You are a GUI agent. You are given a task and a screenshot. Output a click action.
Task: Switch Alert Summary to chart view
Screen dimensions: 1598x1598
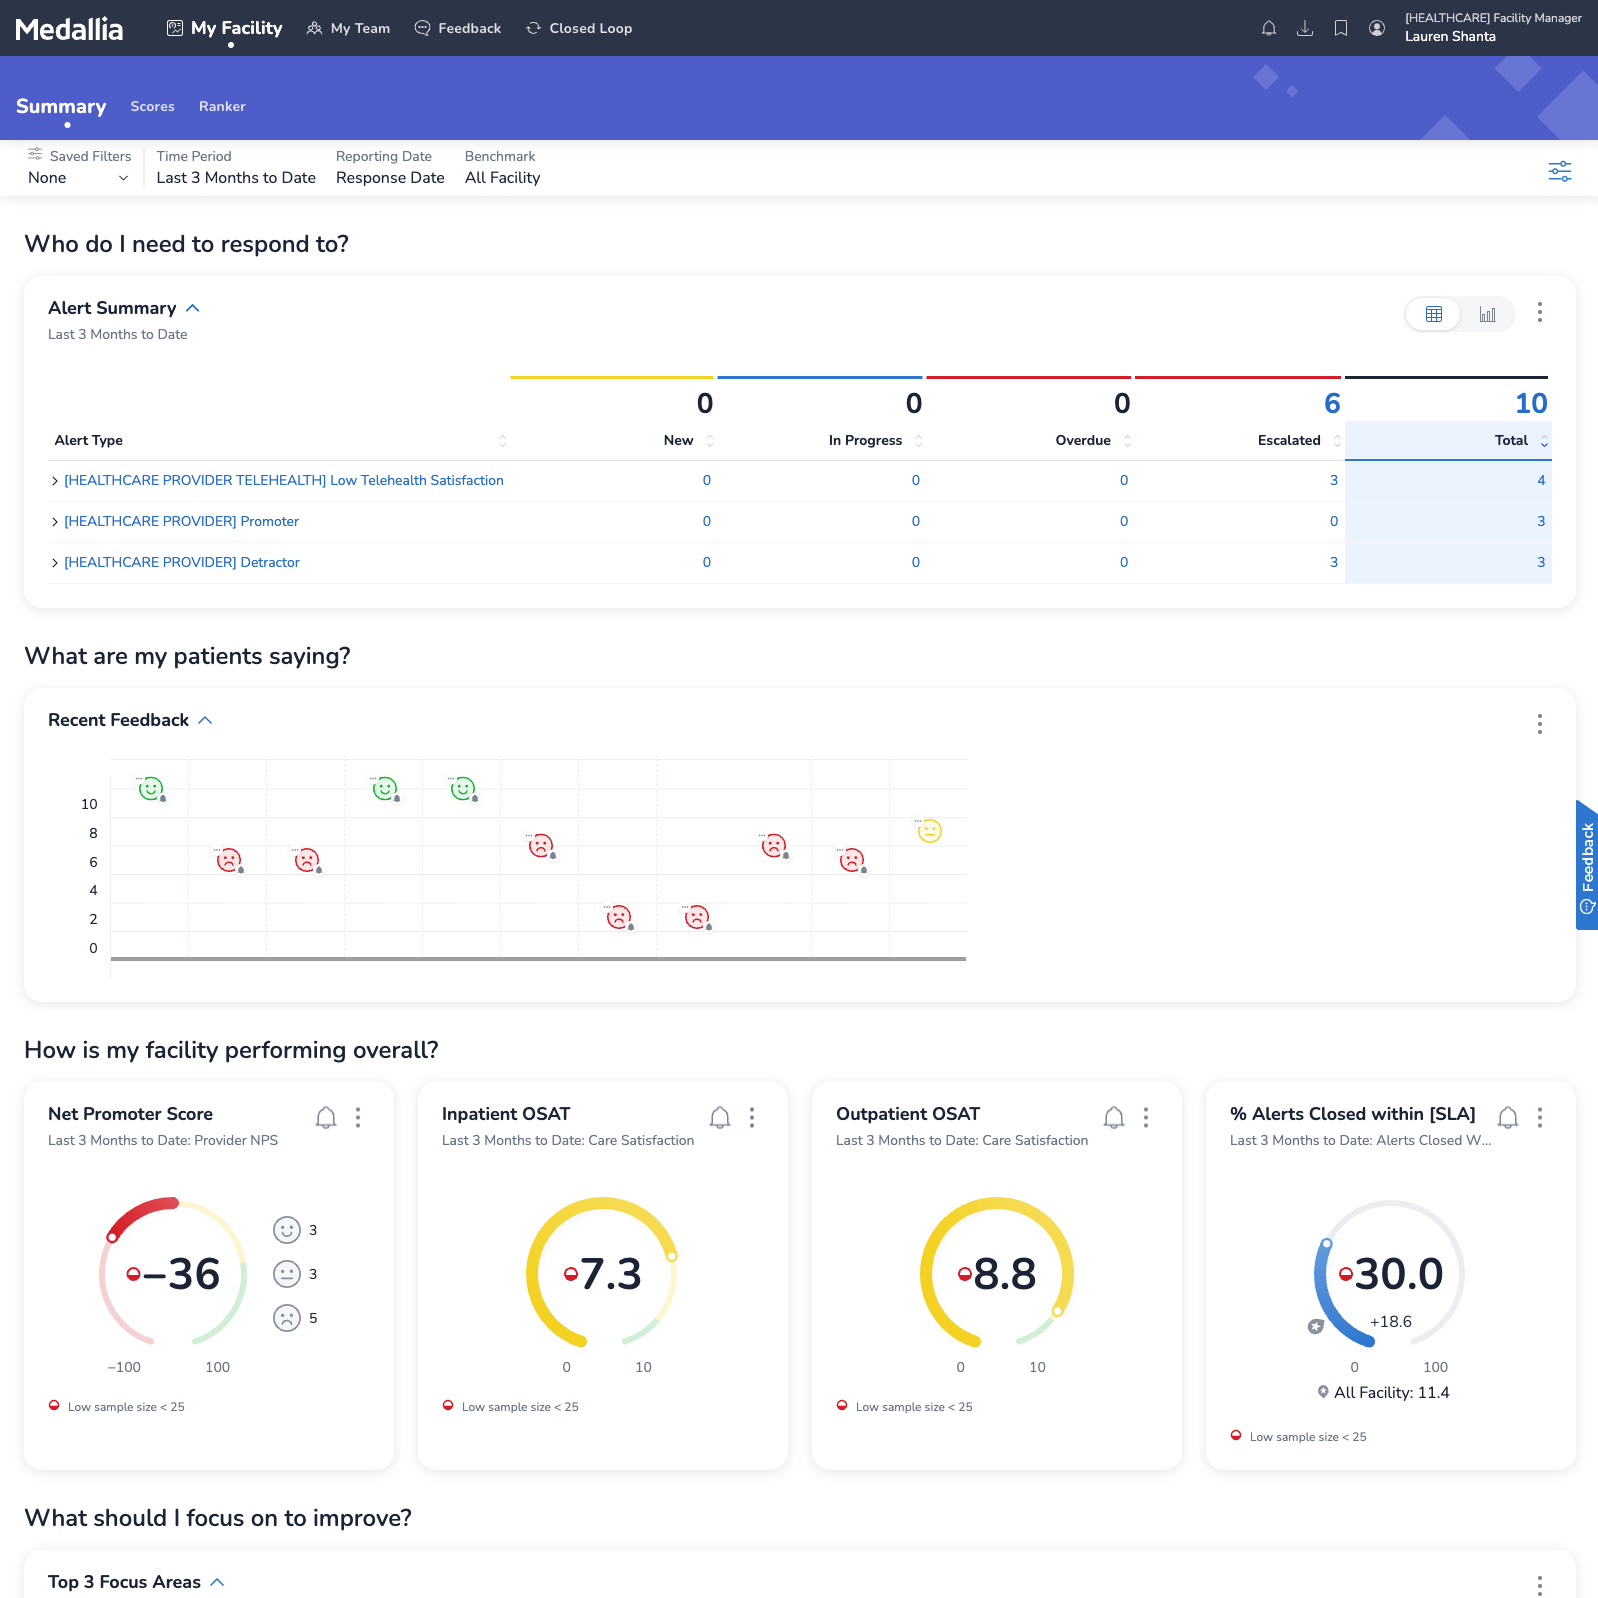click(x=1487, y=314)
